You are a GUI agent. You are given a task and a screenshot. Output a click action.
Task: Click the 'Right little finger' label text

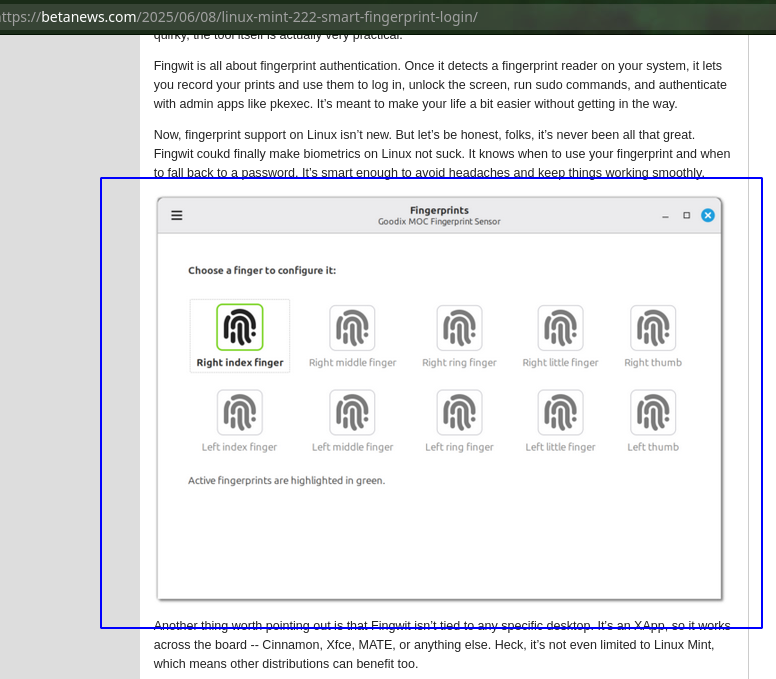[560, 362]
